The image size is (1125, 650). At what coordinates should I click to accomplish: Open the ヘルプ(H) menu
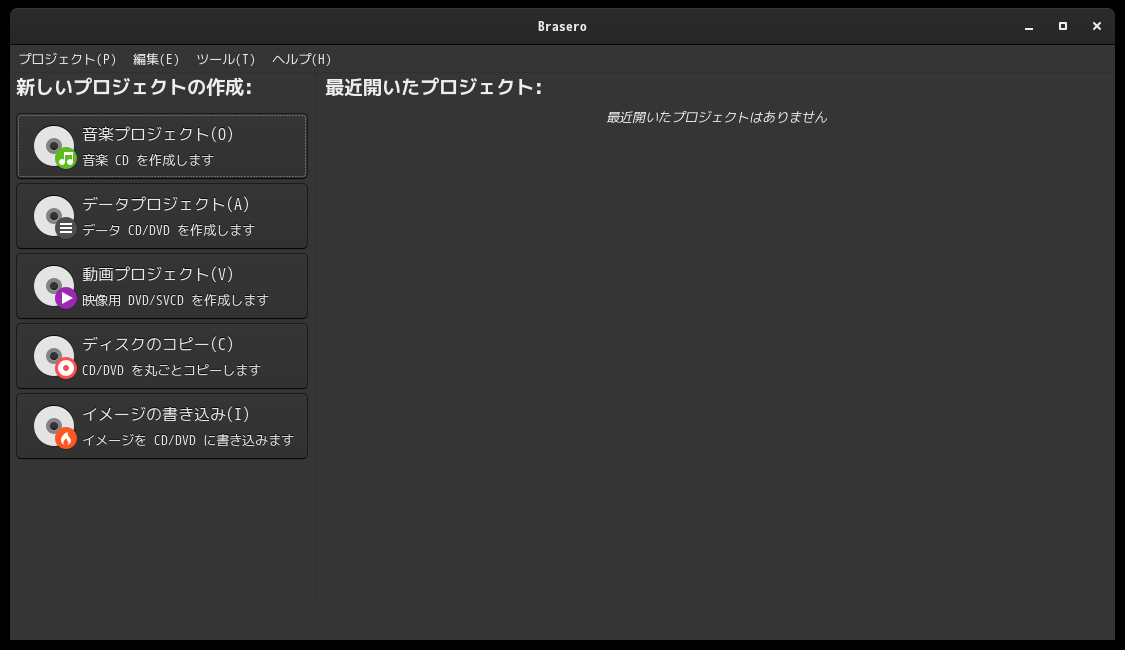click(x=301, y=59)
